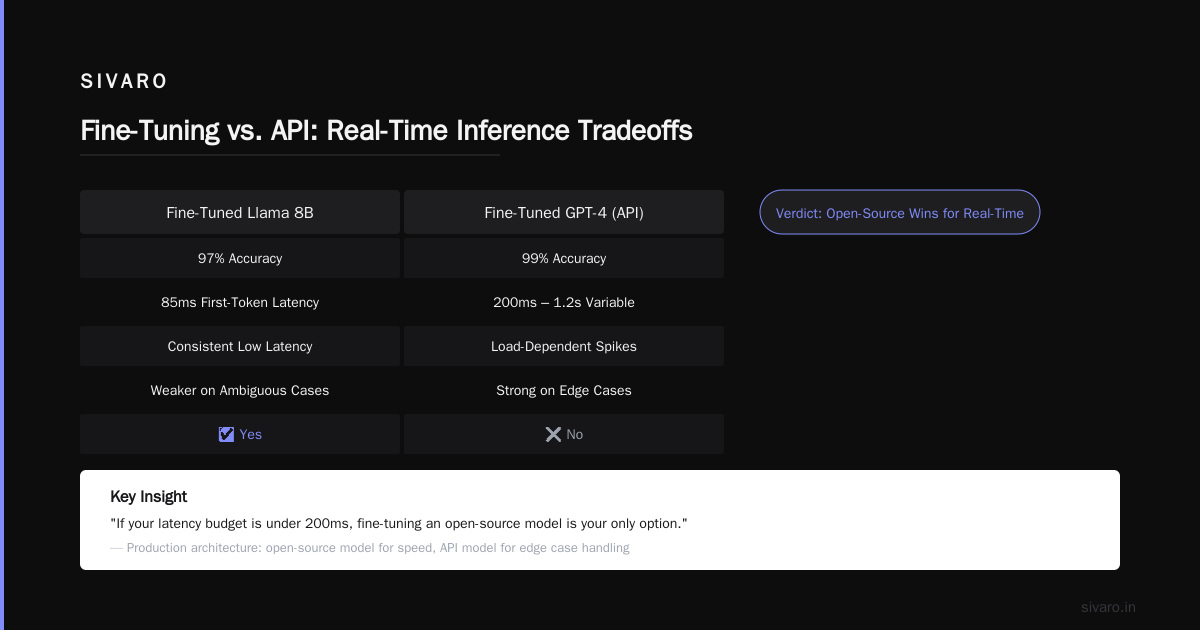The image size is (1200, 630).
Task: Click the SIVARO brand logo text
Action: coord(124,82)
